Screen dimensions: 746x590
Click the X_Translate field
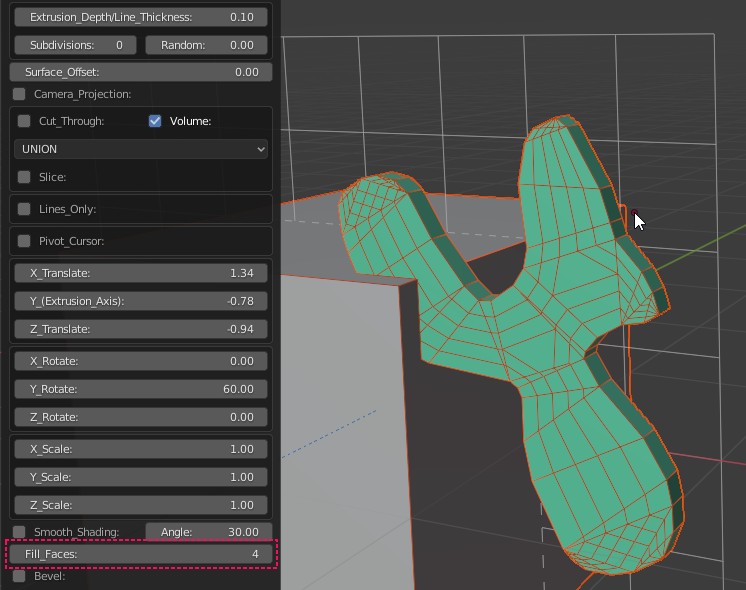[140, 273]
